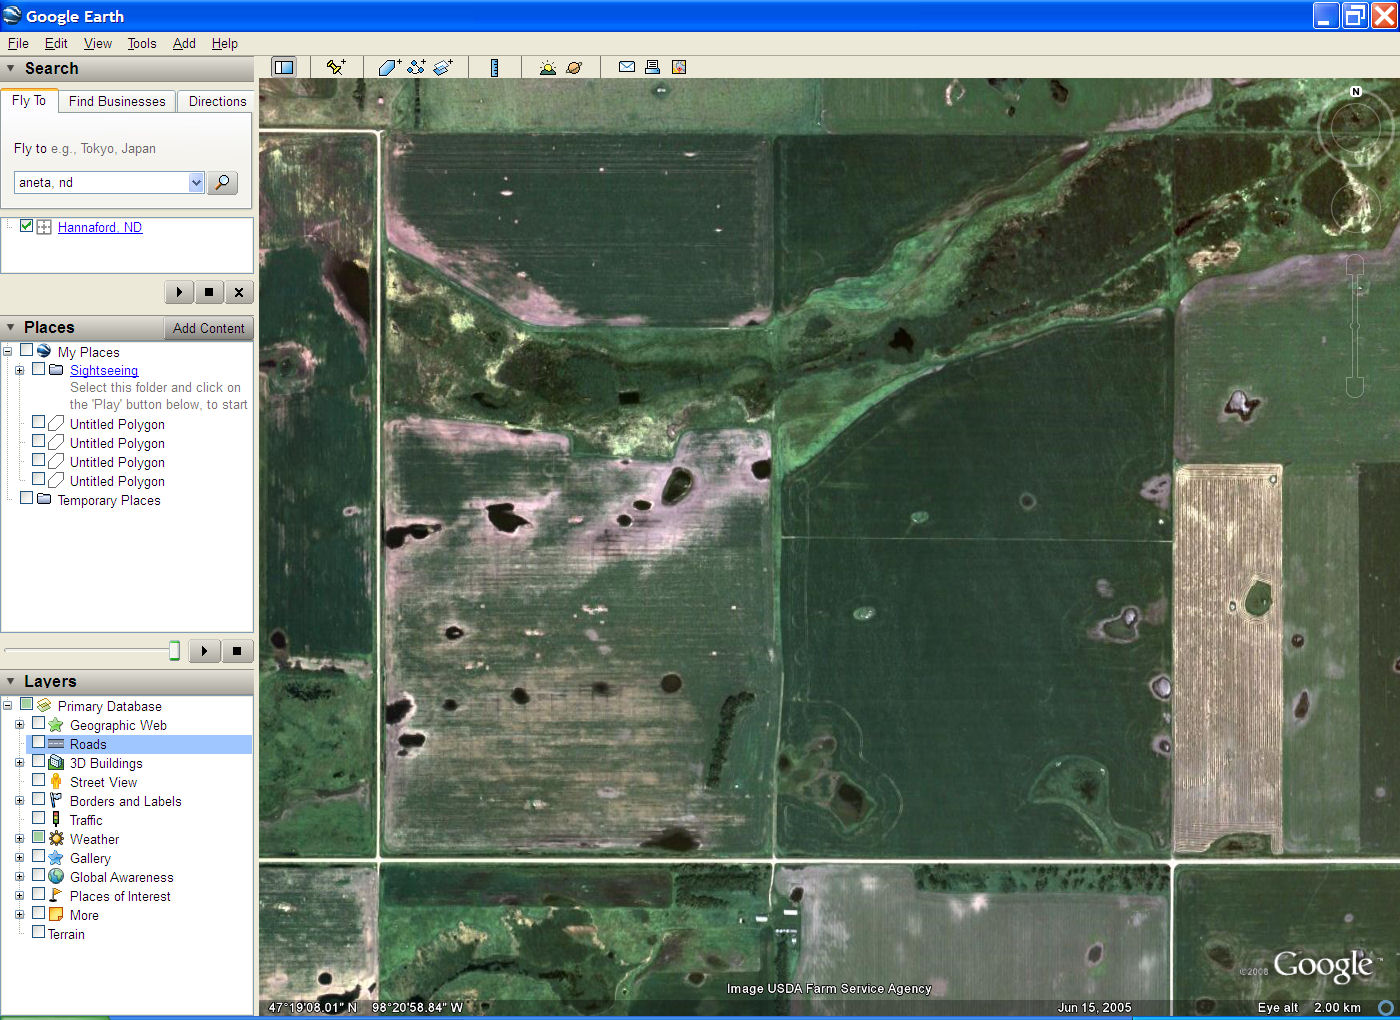Click the Street View camera icon
Viewport: 1400px width, 1020px height.
[x=56, y=782]
